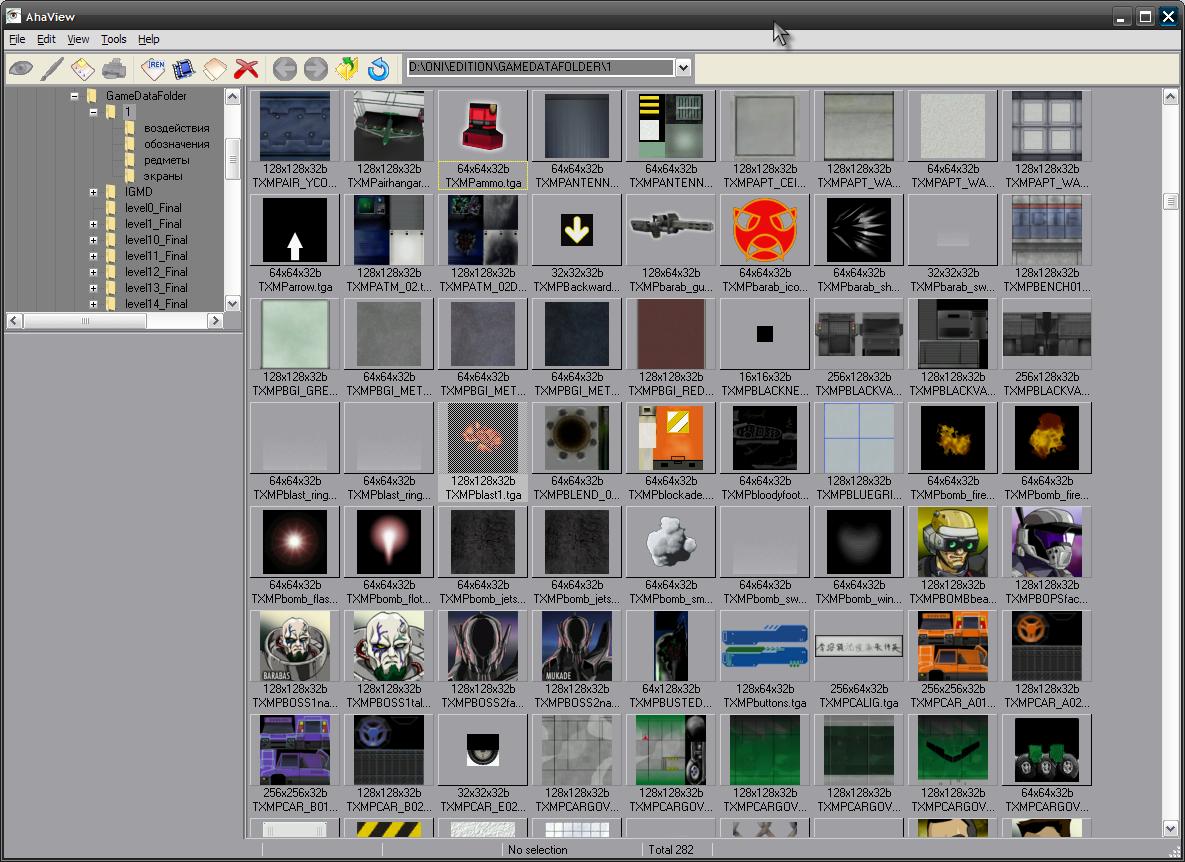Image resolution: width=1185 pixels, height=862 pixels.
Task: Click the blue refresh arrow icon
Action: tap(378, 69)
